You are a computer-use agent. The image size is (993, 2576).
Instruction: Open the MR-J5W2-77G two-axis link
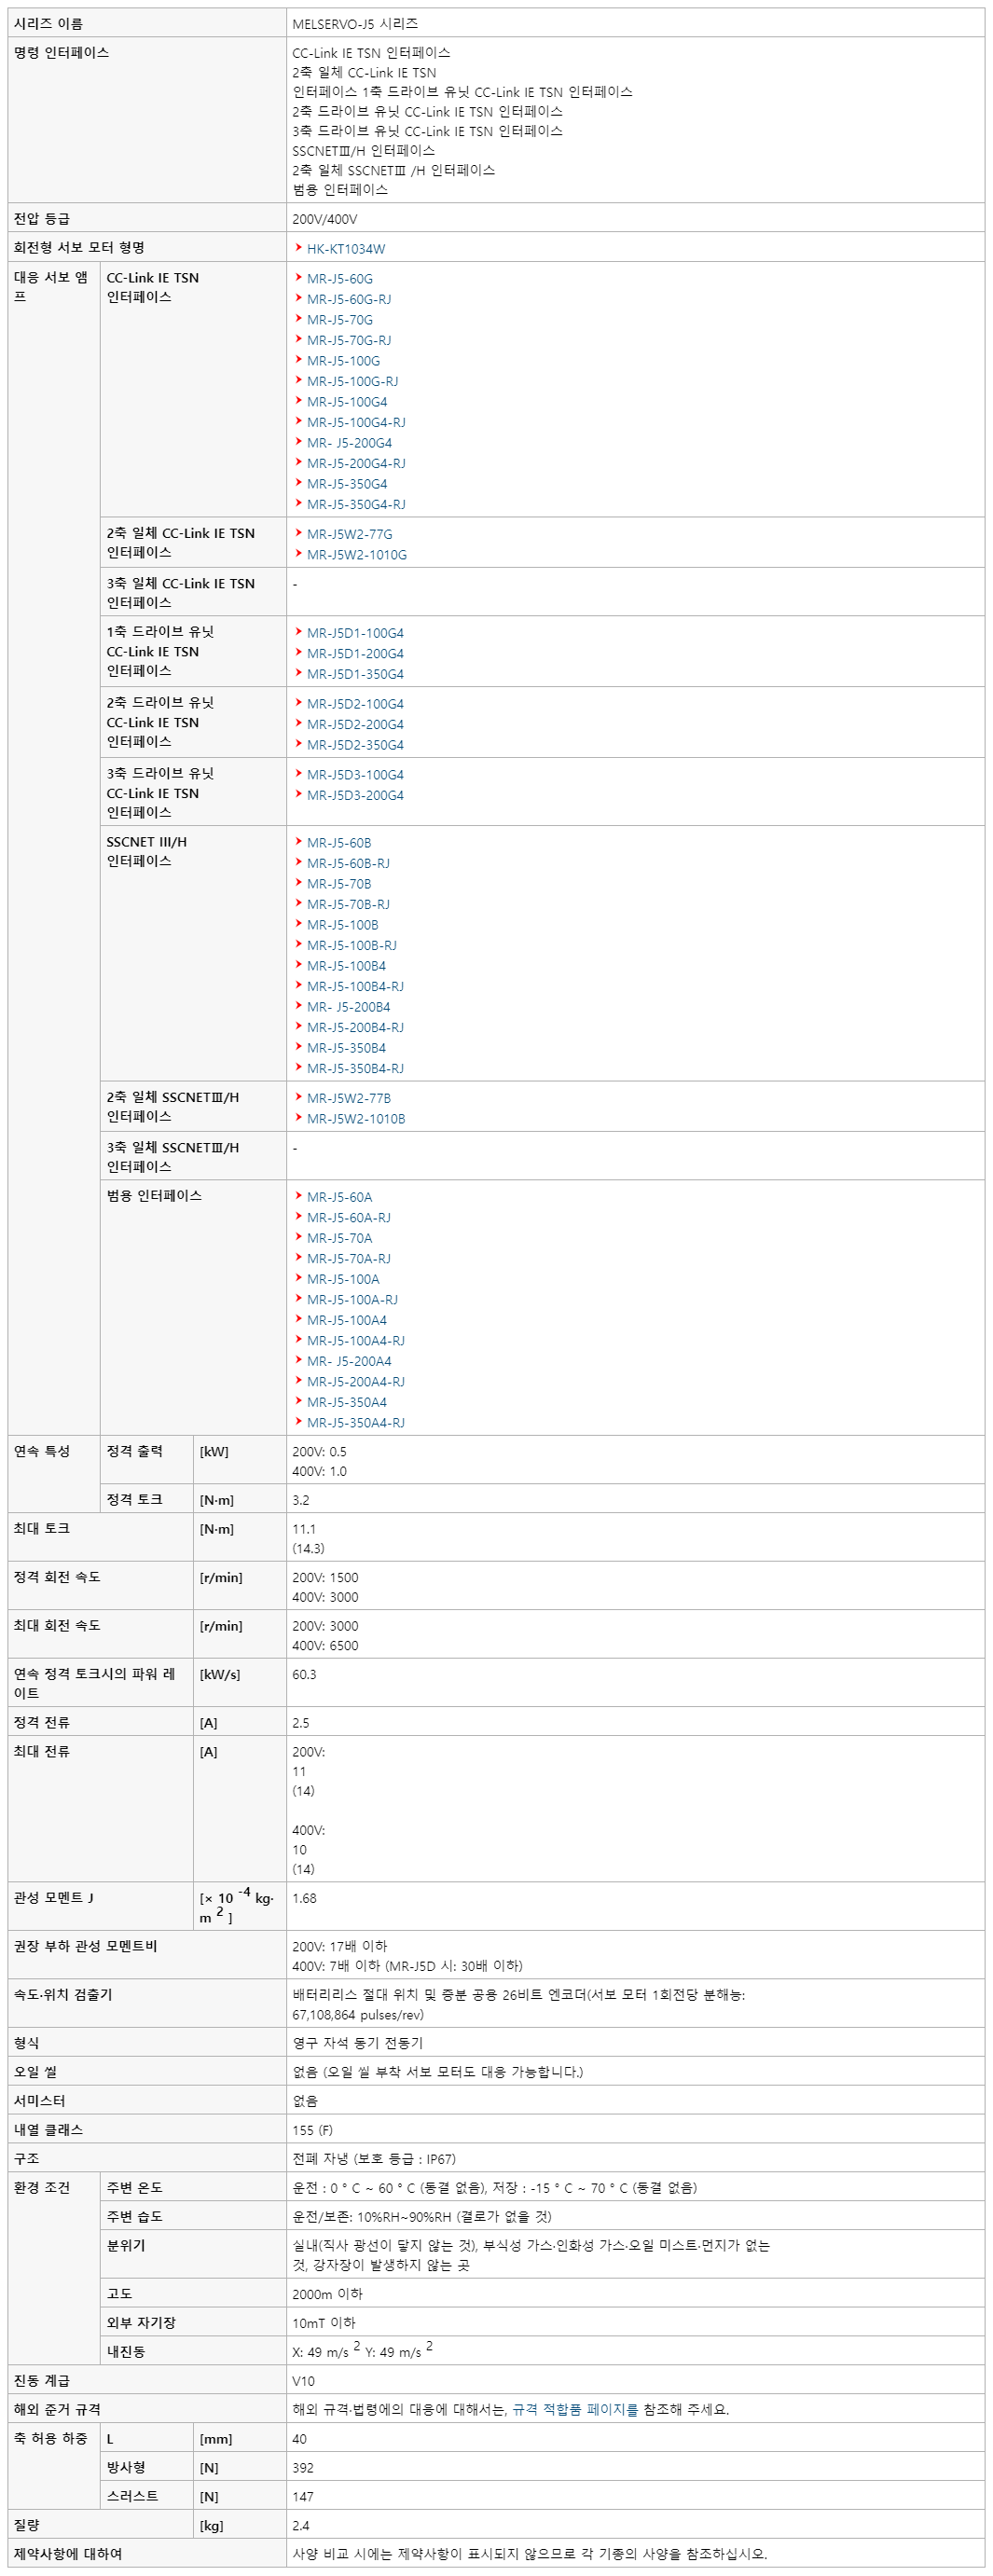pyautogui.click(x=349, y=534)
